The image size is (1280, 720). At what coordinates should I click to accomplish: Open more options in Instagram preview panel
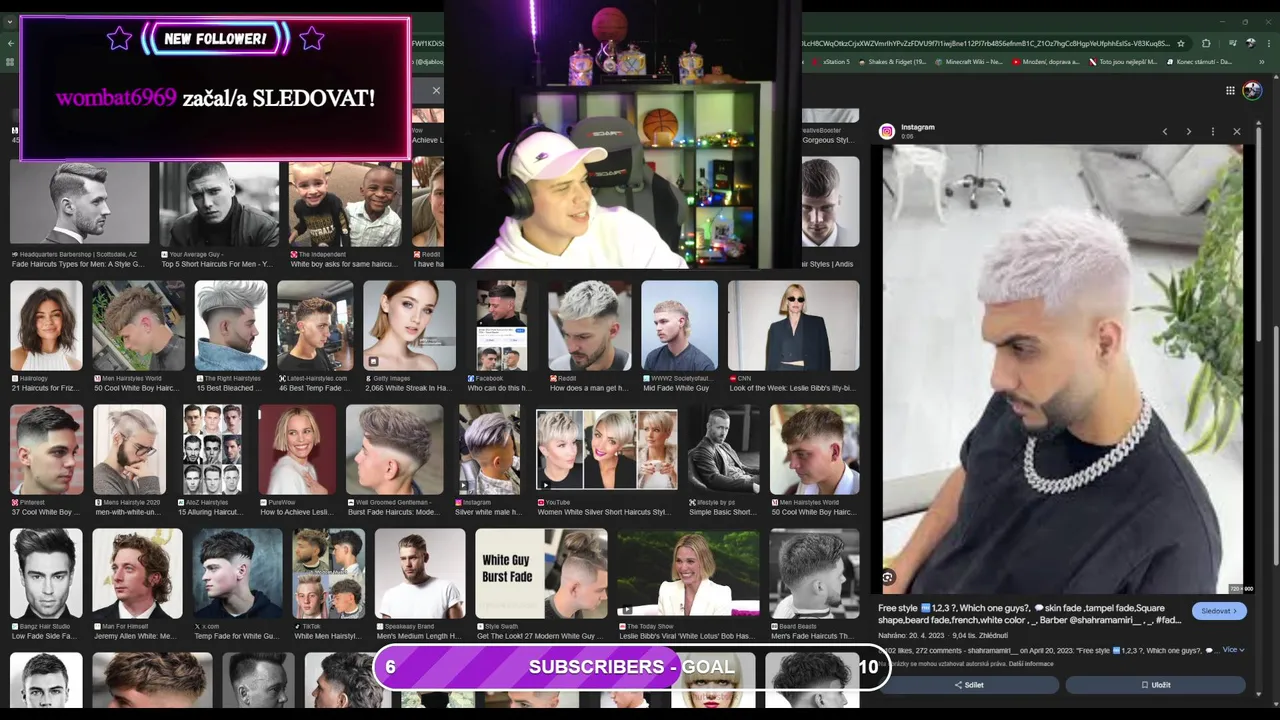click(1213, 131)
